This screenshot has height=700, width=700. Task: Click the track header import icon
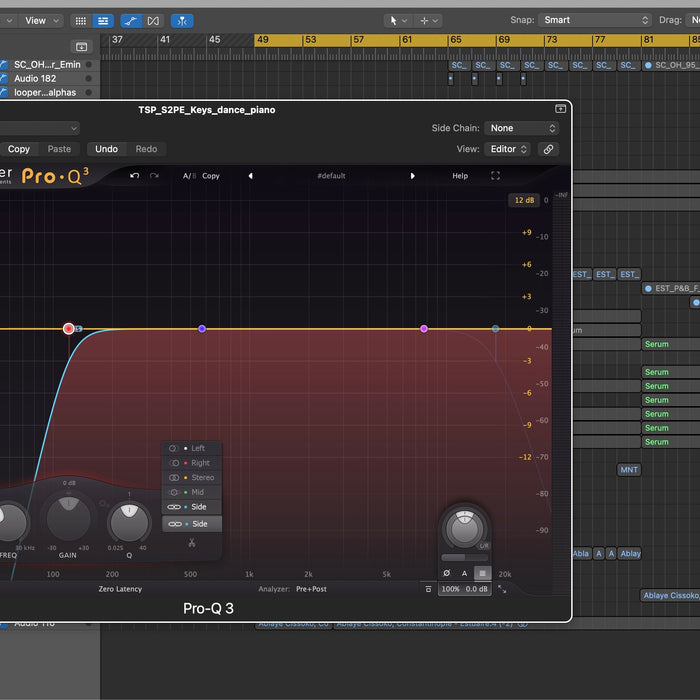[81, 46]
